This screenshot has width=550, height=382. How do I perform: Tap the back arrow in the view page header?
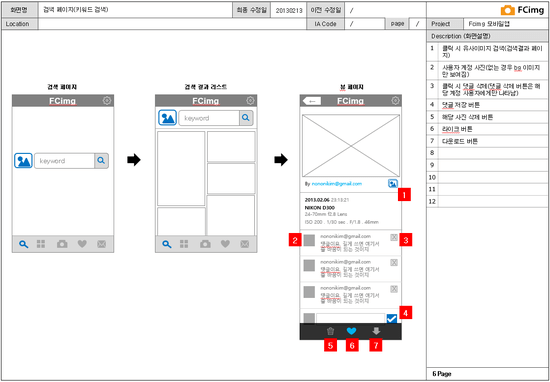311,101
